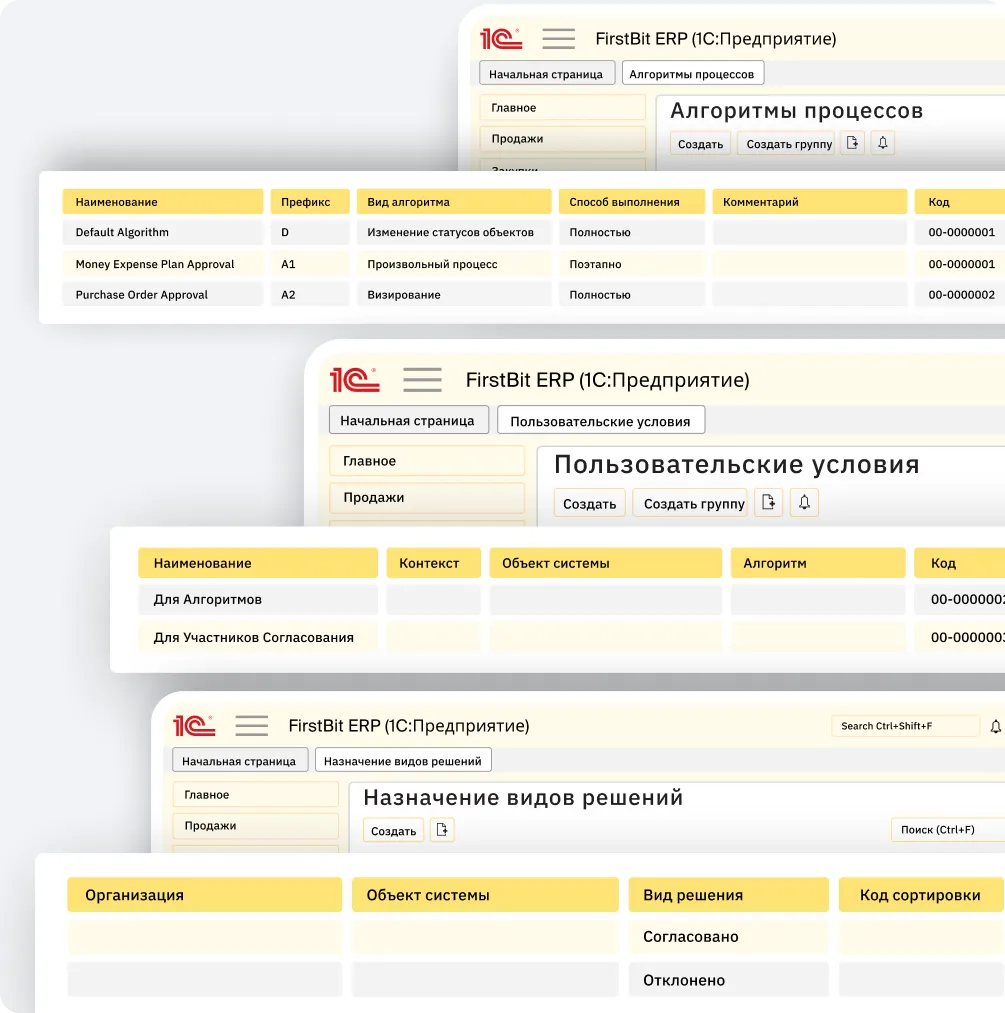Viewport: 1005px width, 1013px height.
Task: Click copy-document icon in Пользовательские условия toolbar
Action: pos(767,503)
